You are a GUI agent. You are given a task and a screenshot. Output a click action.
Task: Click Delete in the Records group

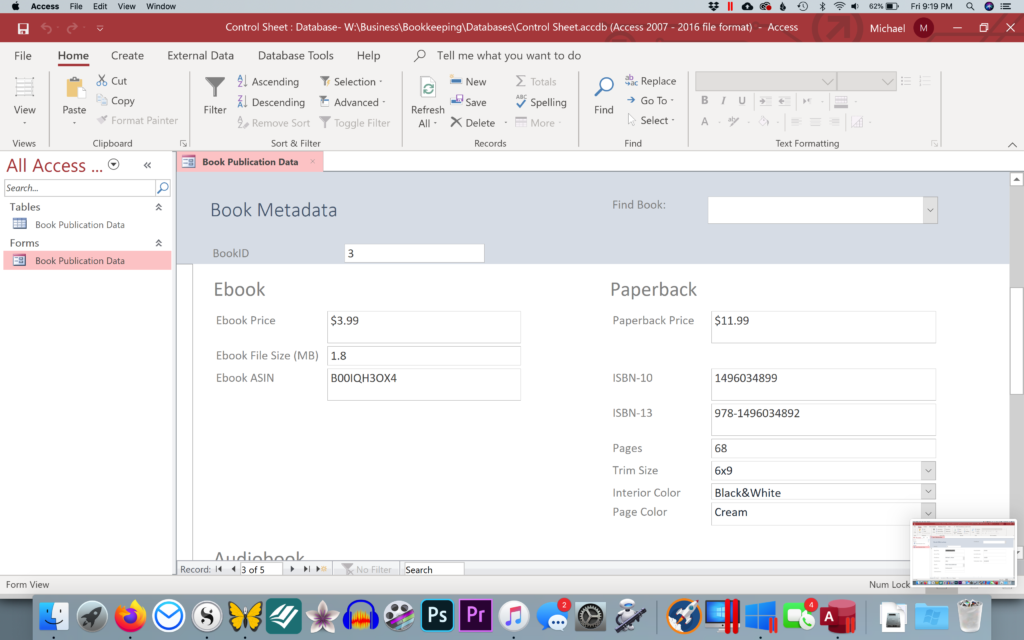(473, 123)
